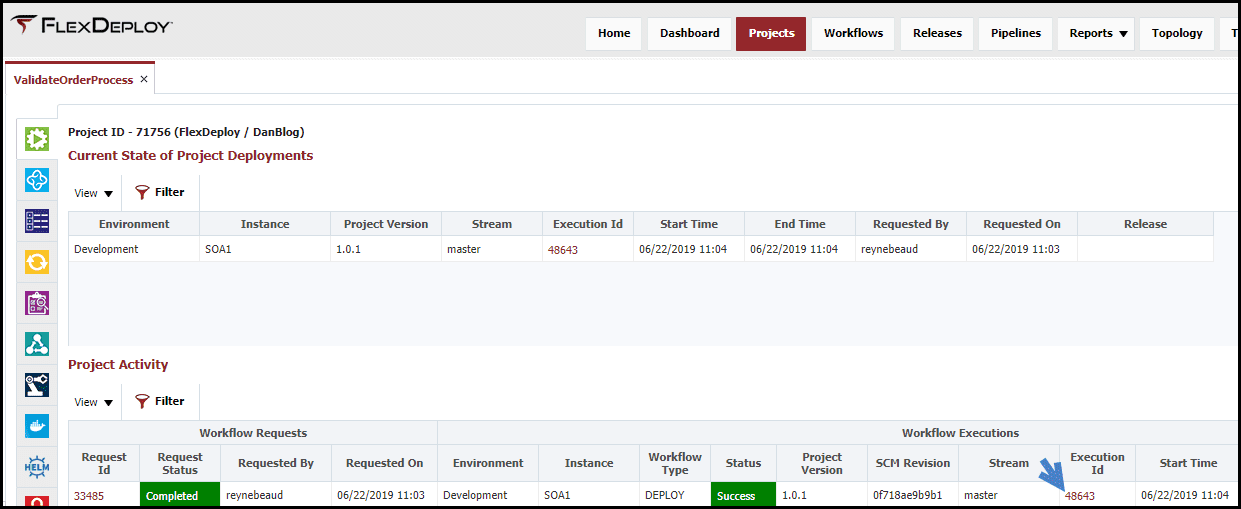This screenshot has height=509, width=1241.
Task: Open the Releases tab
Action: tap(937, 33)
